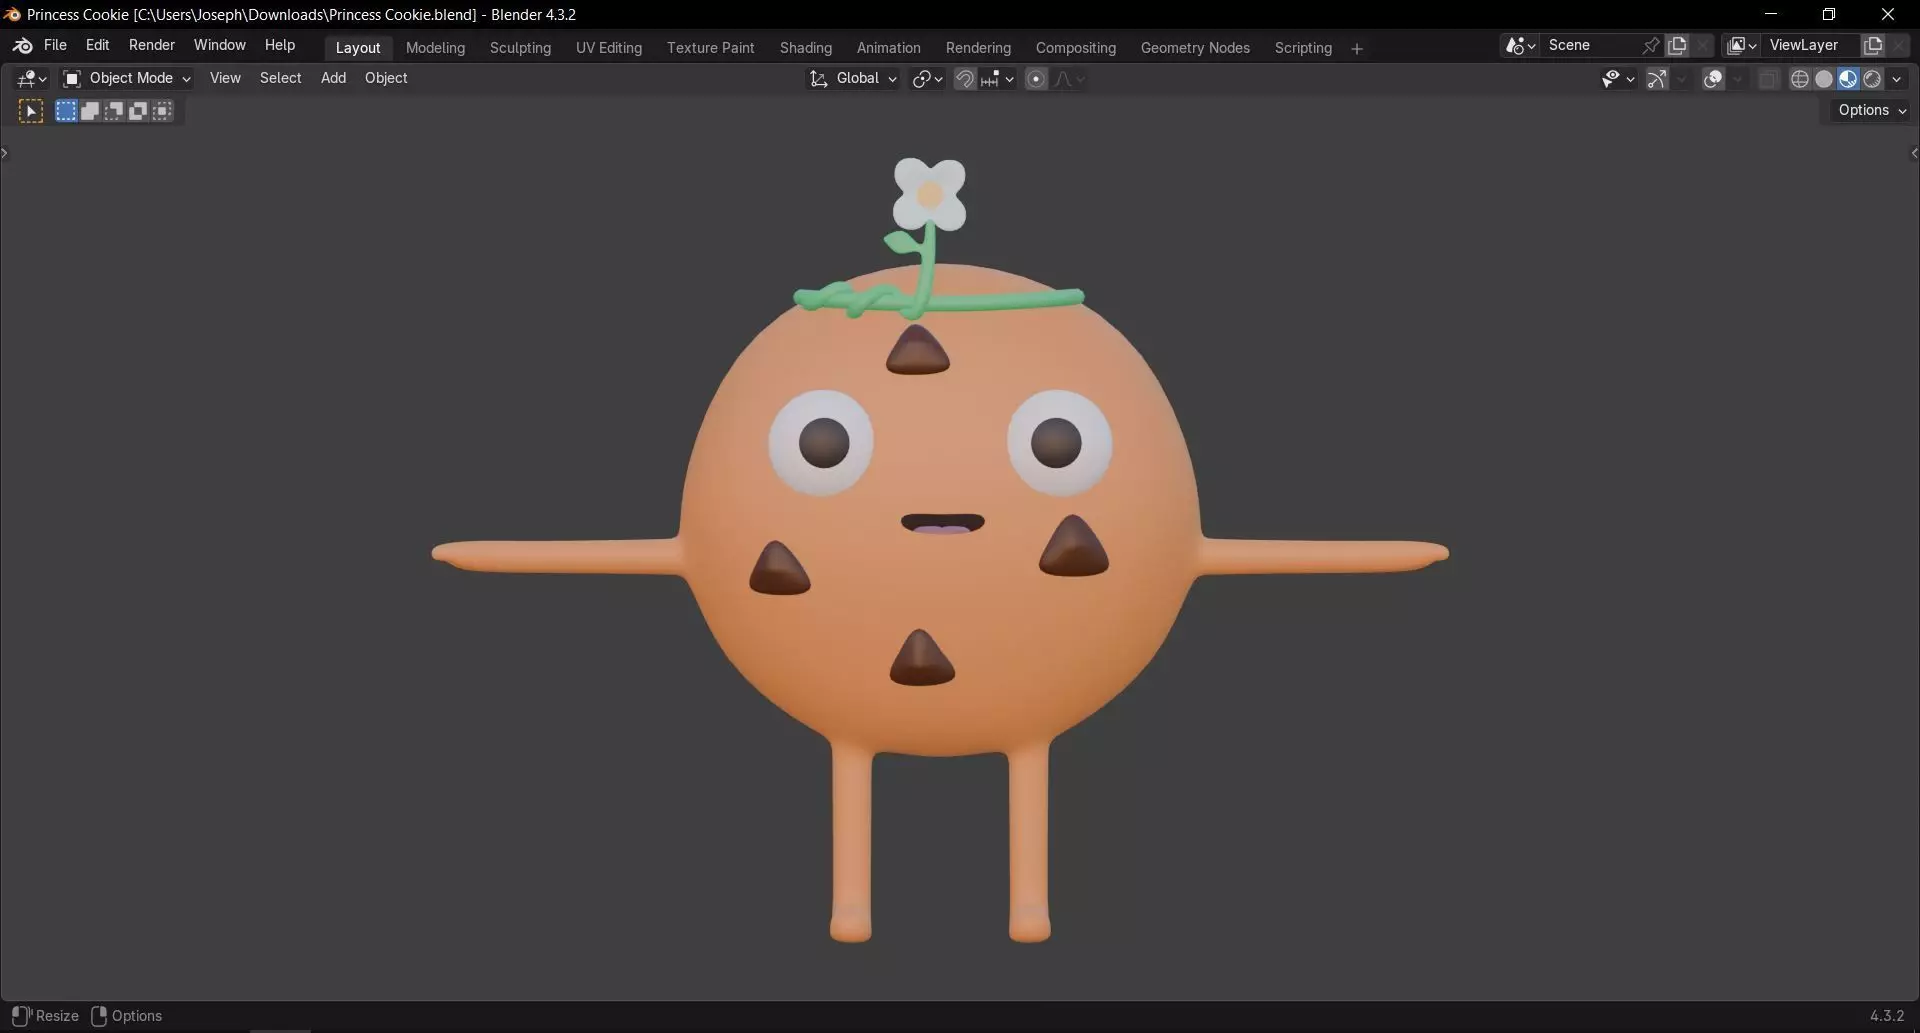Choose the Intersect selection mode icon
The width and height of the screenshot is (1920, 1033).
pyautogui.click(x=162, y=112)
